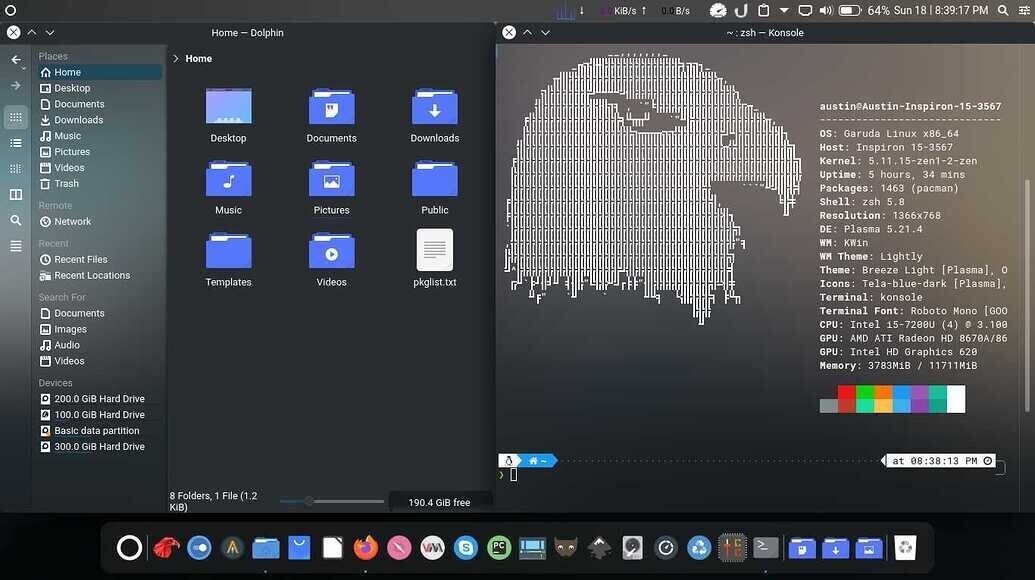1035x580 pixels.
Task: Search for Audio in sidebar
Action: click(x=100, y=344)
